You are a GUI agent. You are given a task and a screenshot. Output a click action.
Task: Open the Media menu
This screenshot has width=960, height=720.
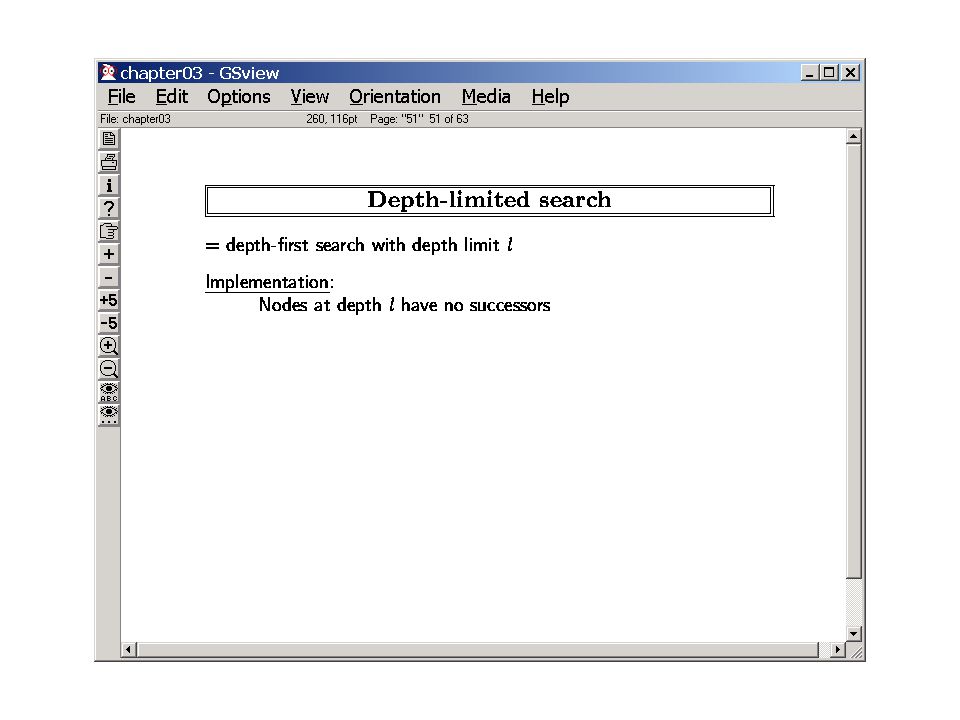(486, 97)
